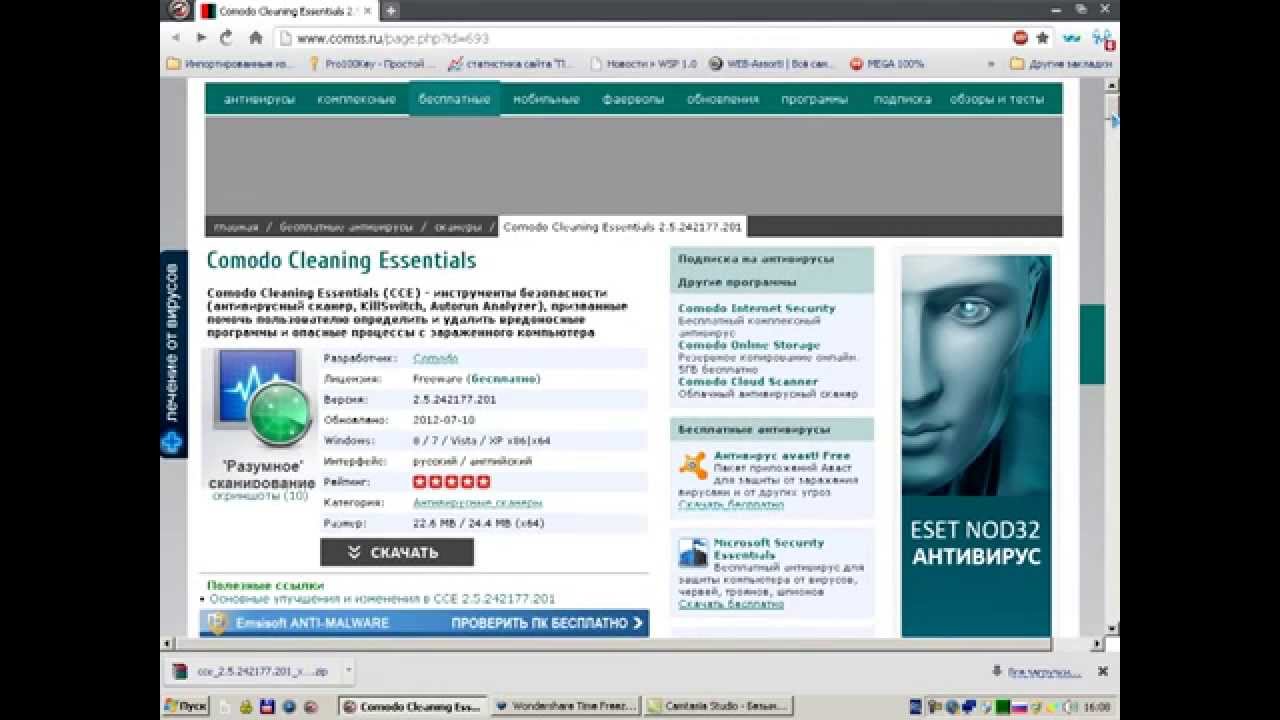Open the скриншоты (10) link
This screenshot has width=1280, height=720.
[x=260, y=495]
